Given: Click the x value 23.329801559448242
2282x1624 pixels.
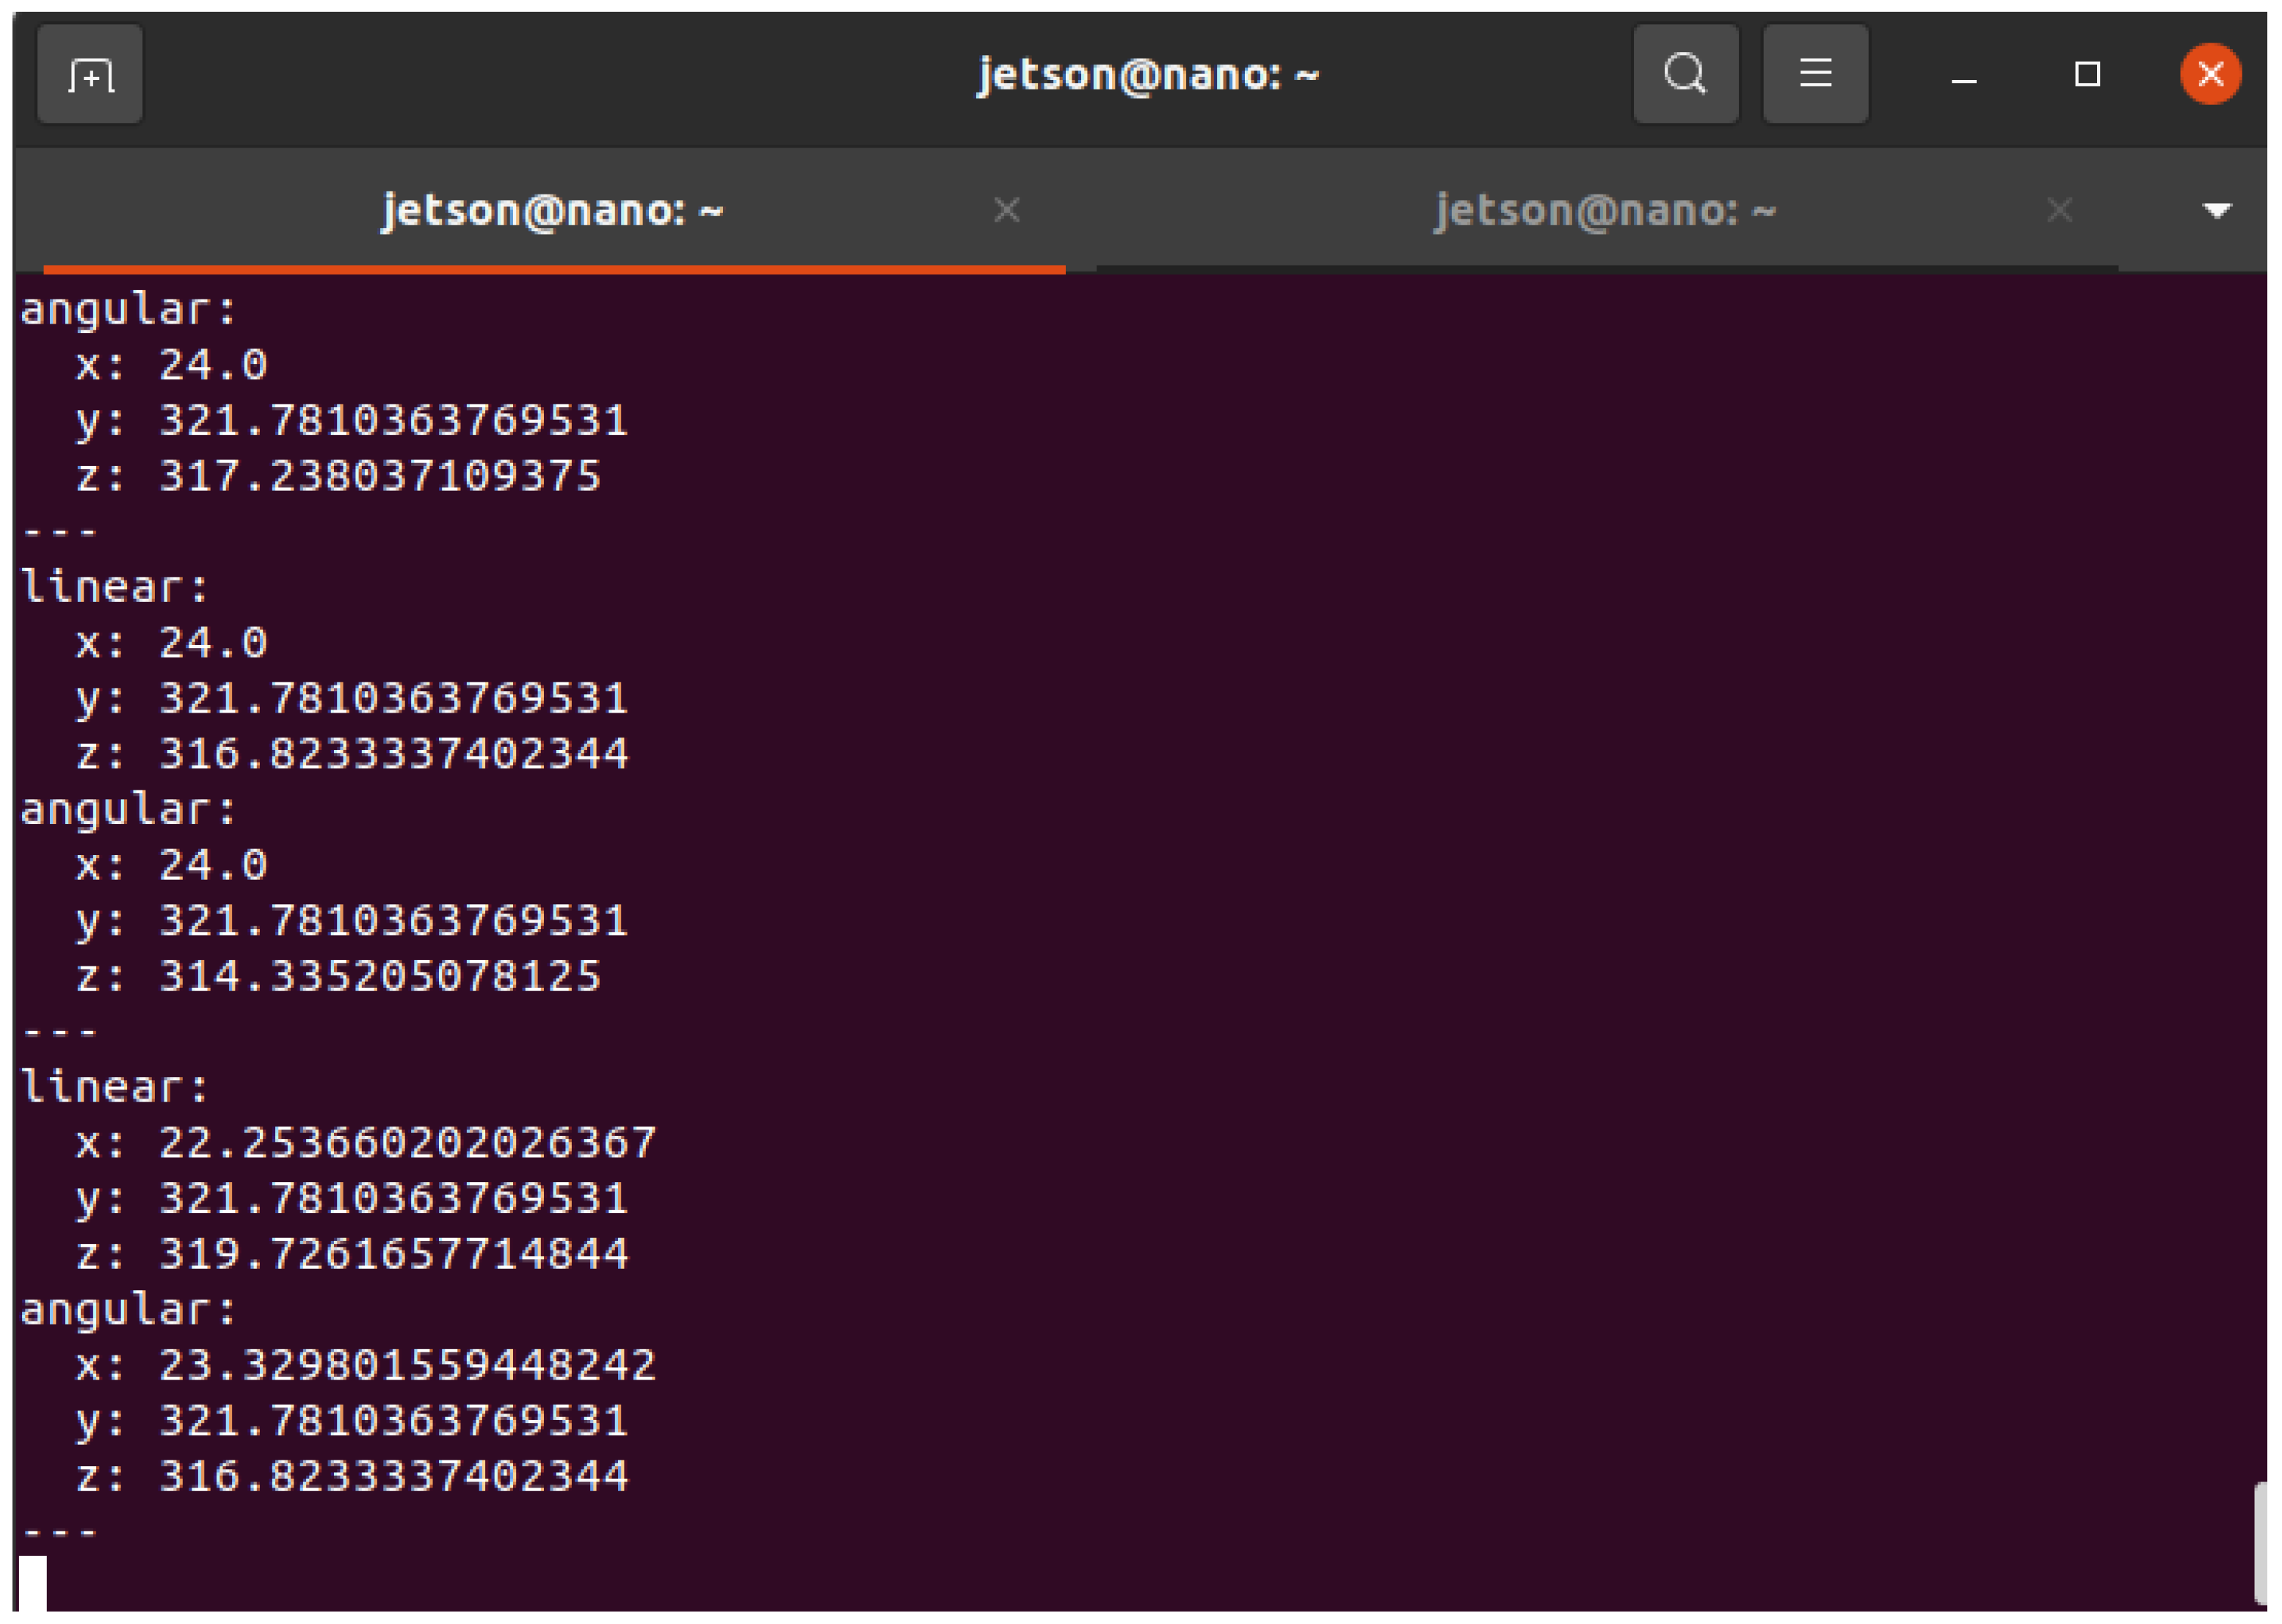Looking at the screenshot, I should point(407,1365).
